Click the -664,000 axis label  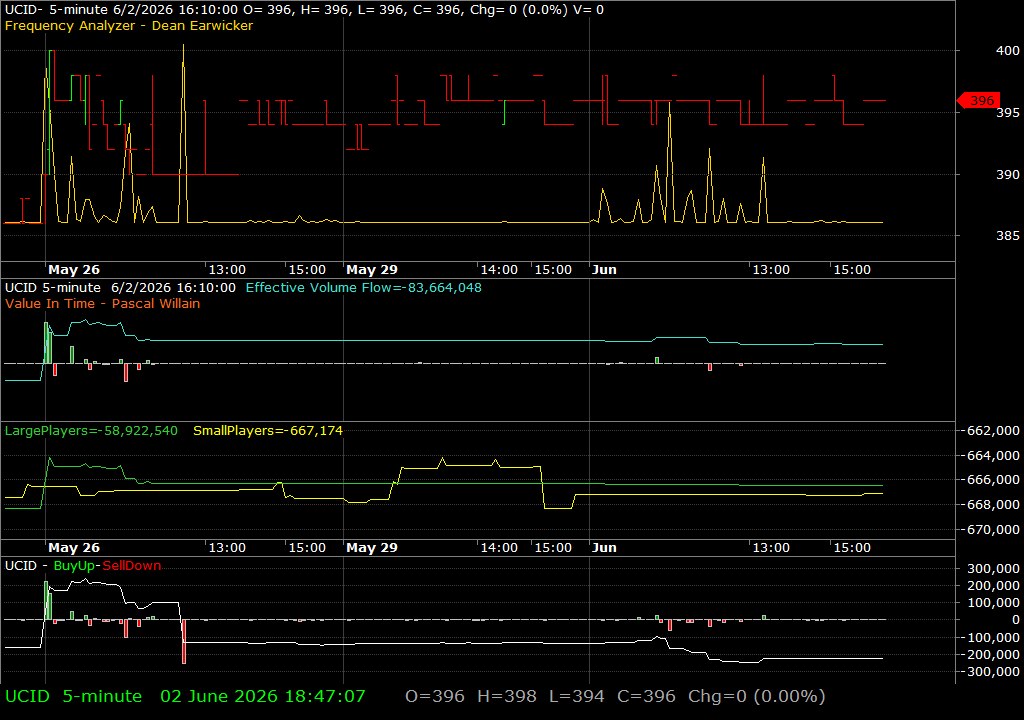click(989, 455)
